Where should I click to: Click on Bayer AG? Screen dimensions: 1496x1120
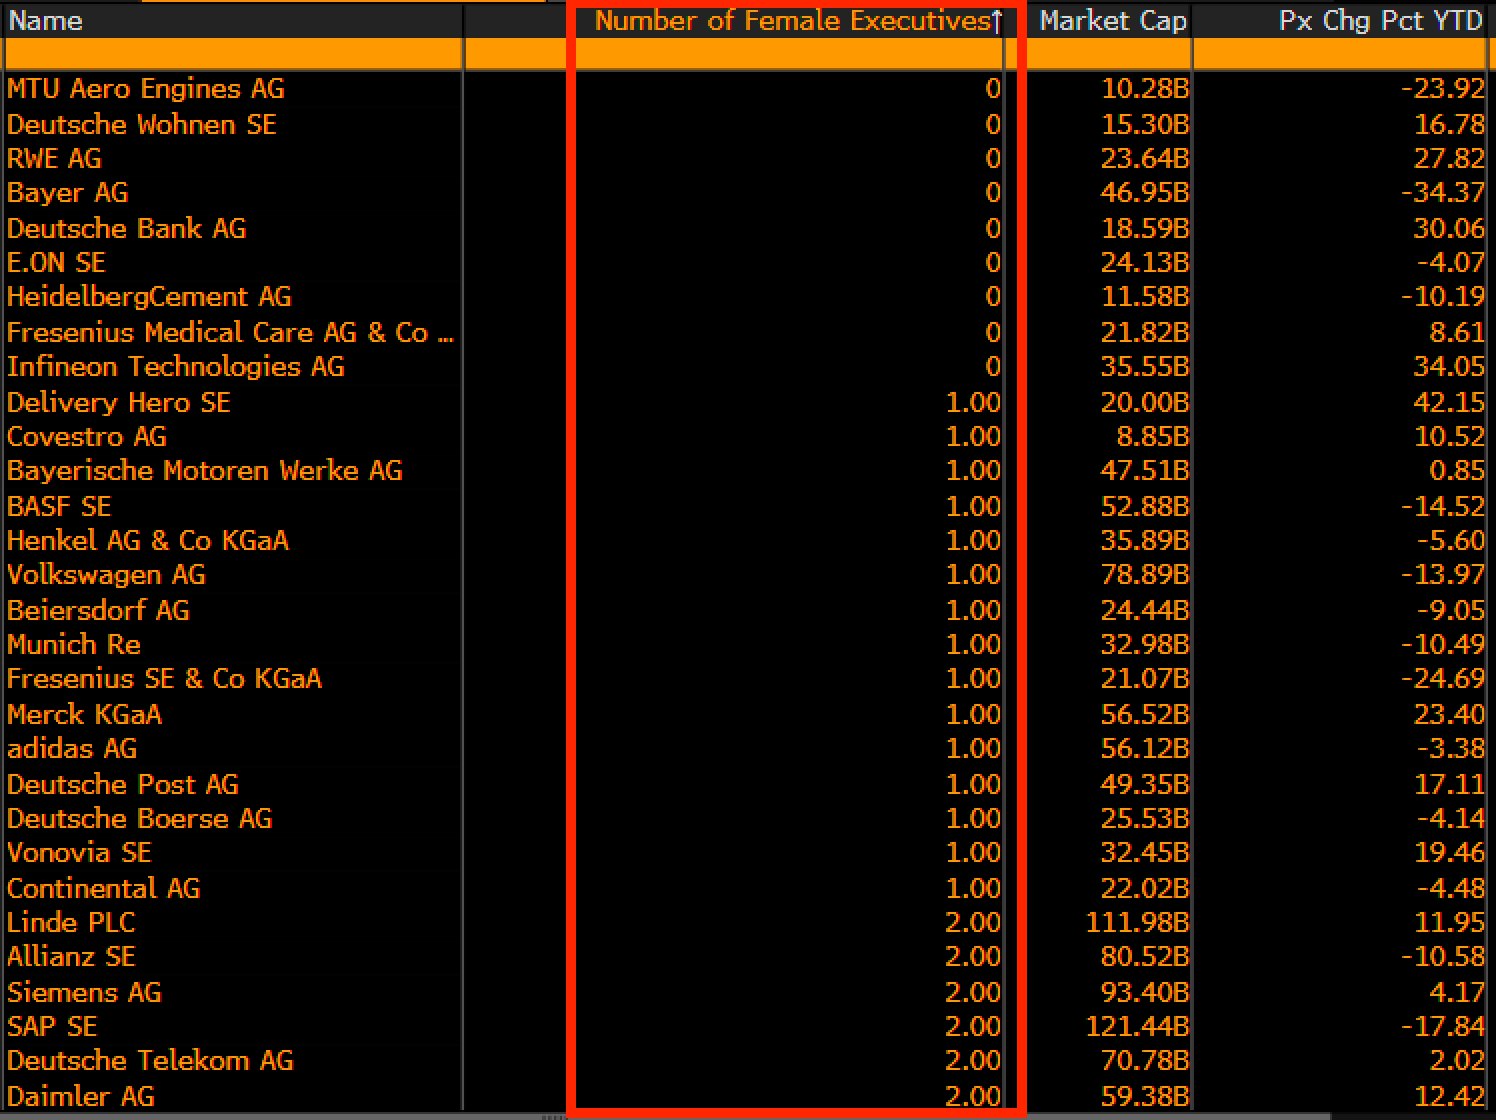coord(68,193)
